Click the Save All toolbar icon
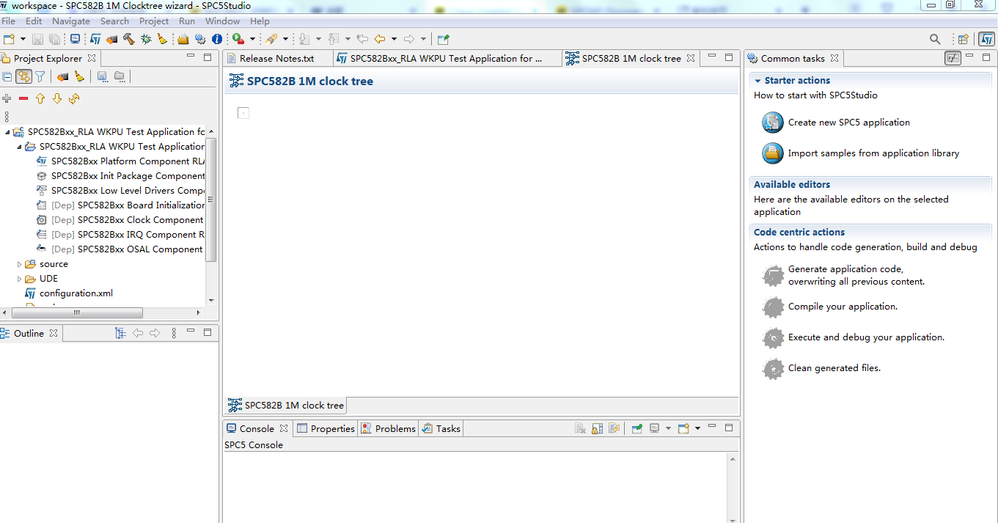 pos(55,39)
